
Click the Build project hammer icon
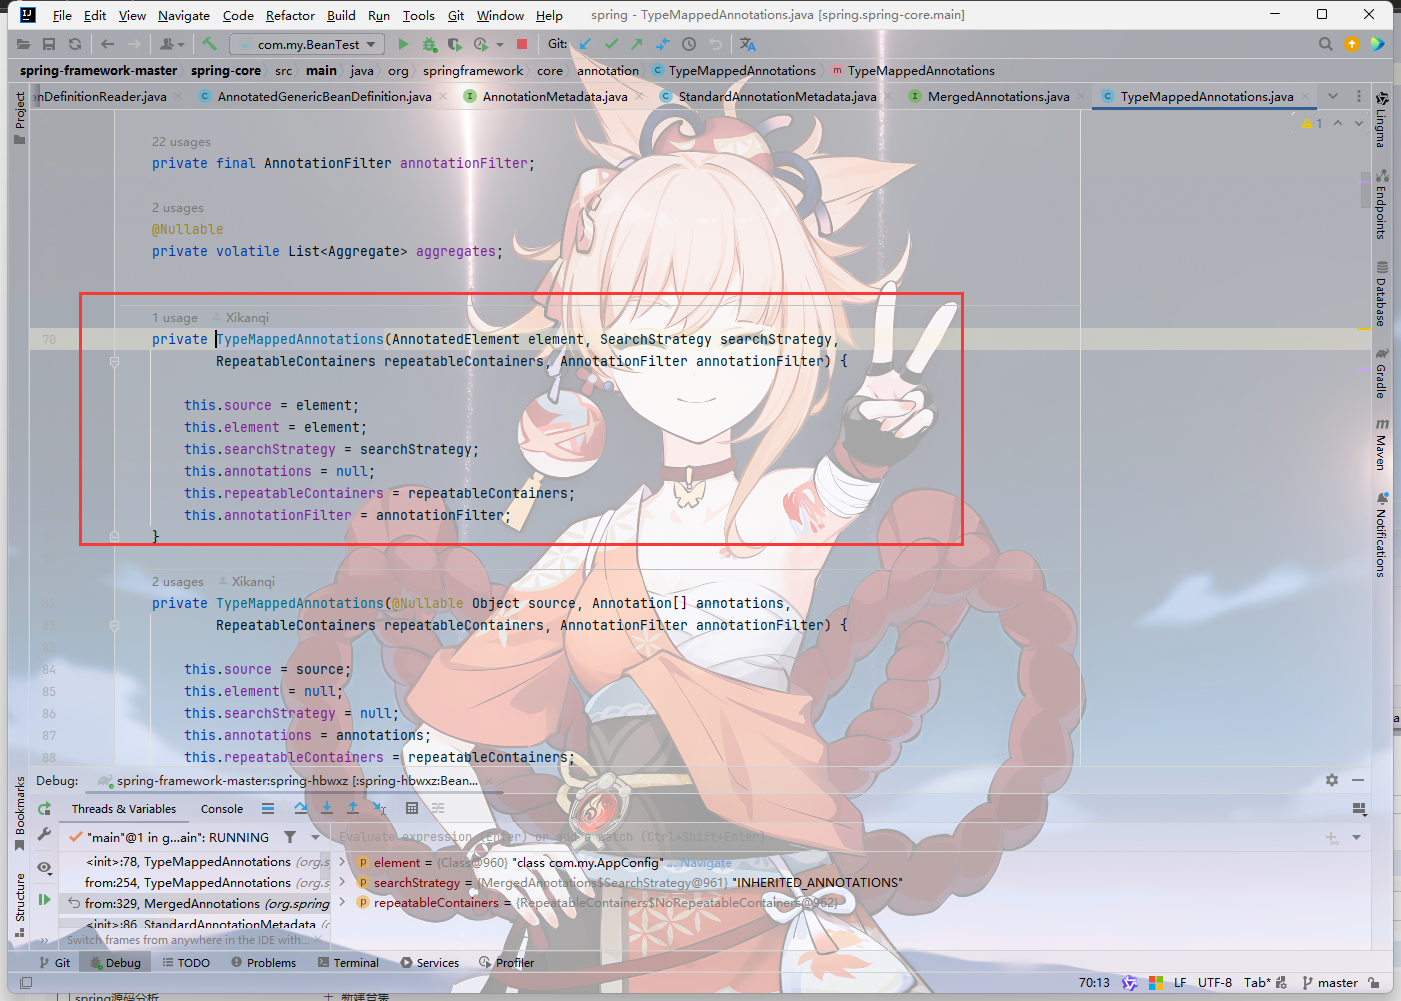[209, 44]
